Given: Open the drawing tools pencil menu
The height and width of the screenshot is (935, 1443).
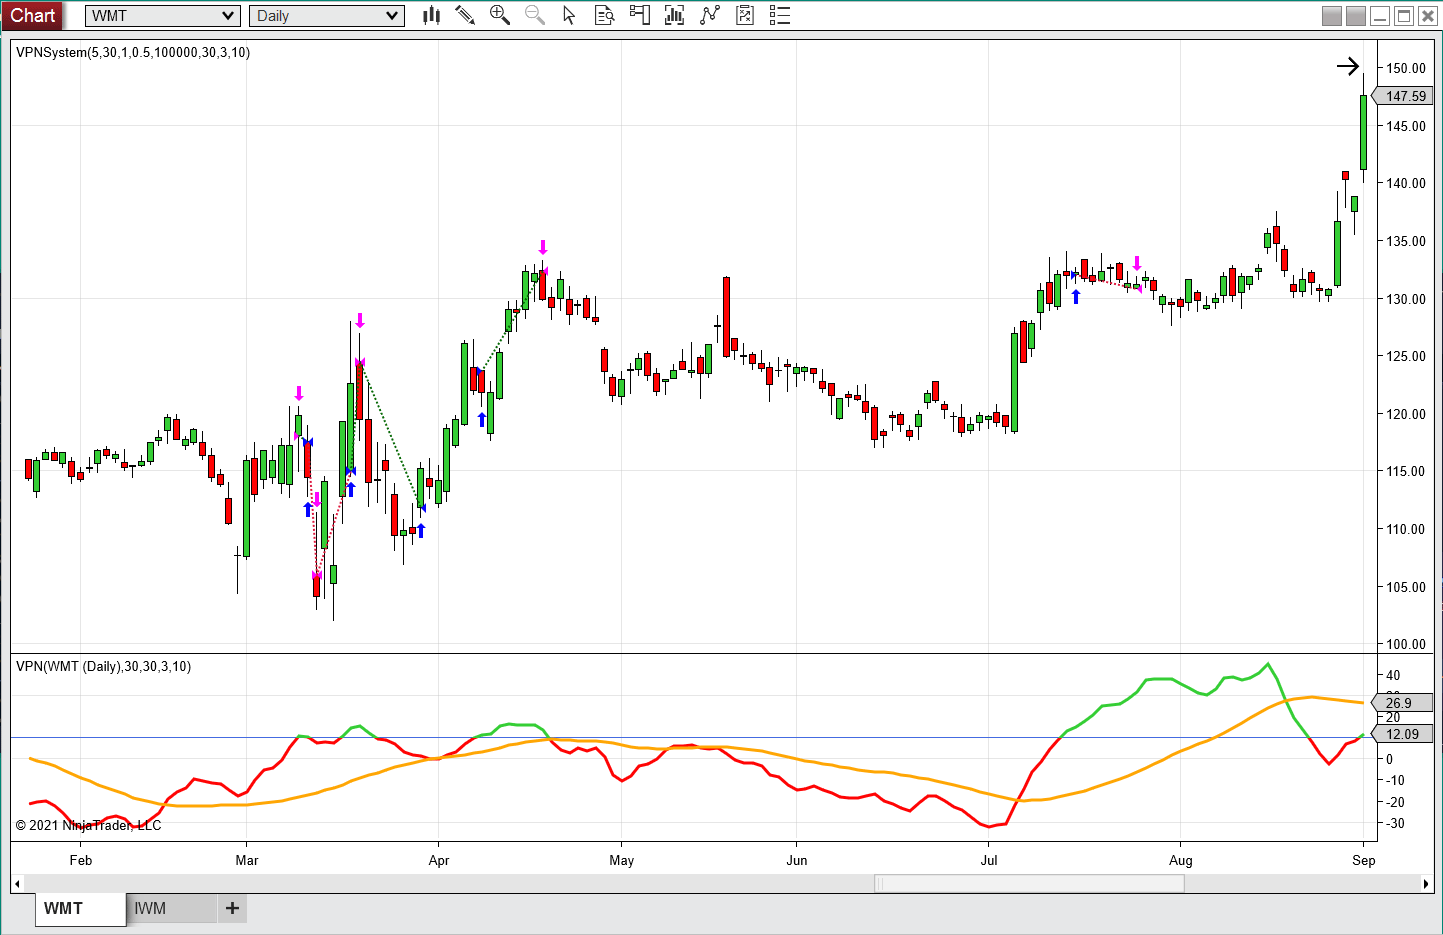Looking at the screenshot, I should pos(465,15).
